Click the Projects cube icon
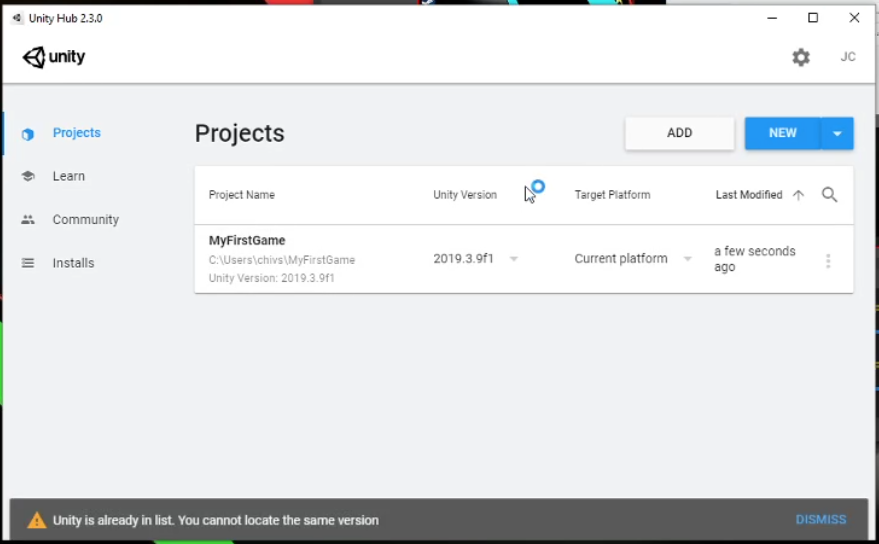This screenshot has height=544, width=879. 28,134
